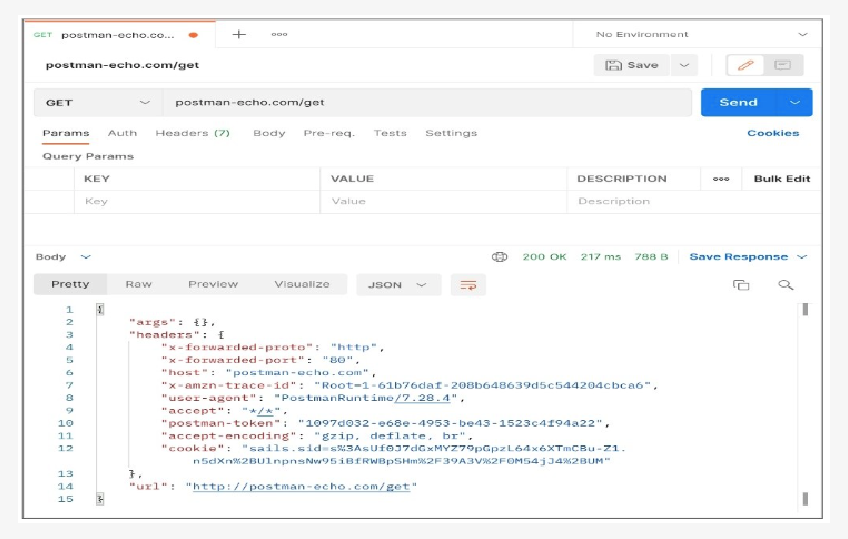The image size is (848, 539).
Task: Click the request URL field
Action: point(427,103)
